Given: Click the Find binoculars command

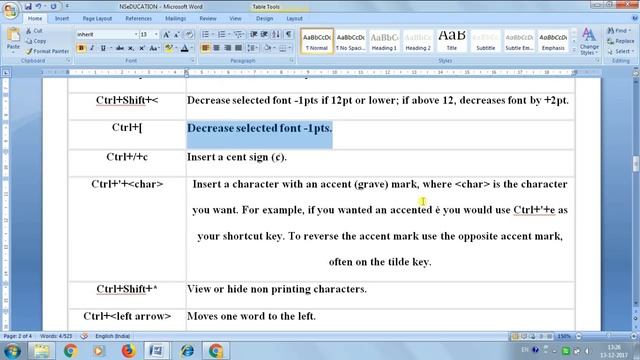Looking at the screenshot, I should click(x=618, y=31).
